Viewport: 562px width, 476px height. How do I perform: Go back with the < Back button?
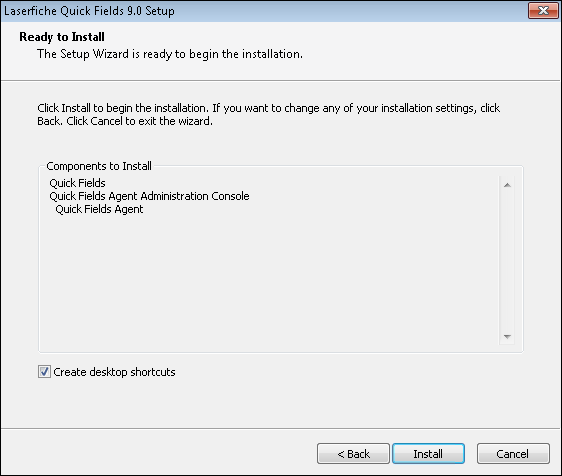(x=353, y=454)
